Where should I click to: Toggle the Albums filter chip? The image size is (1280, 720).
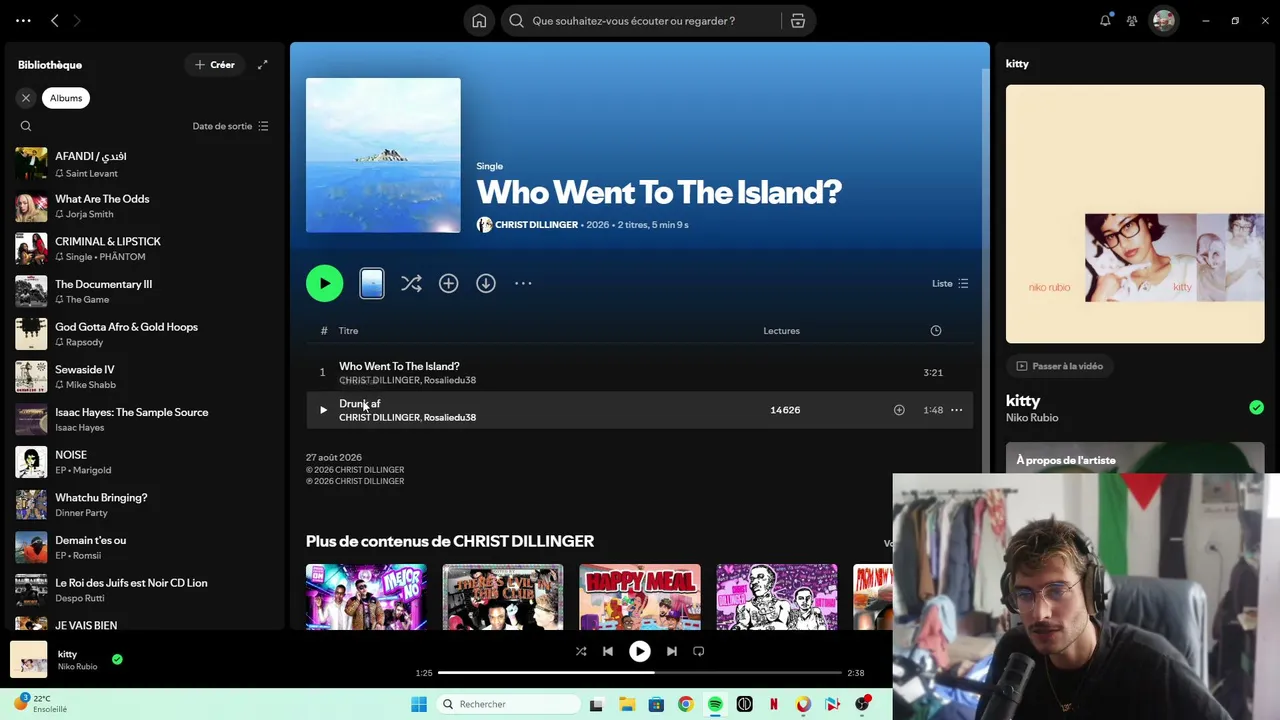click(x=66, y=98)
